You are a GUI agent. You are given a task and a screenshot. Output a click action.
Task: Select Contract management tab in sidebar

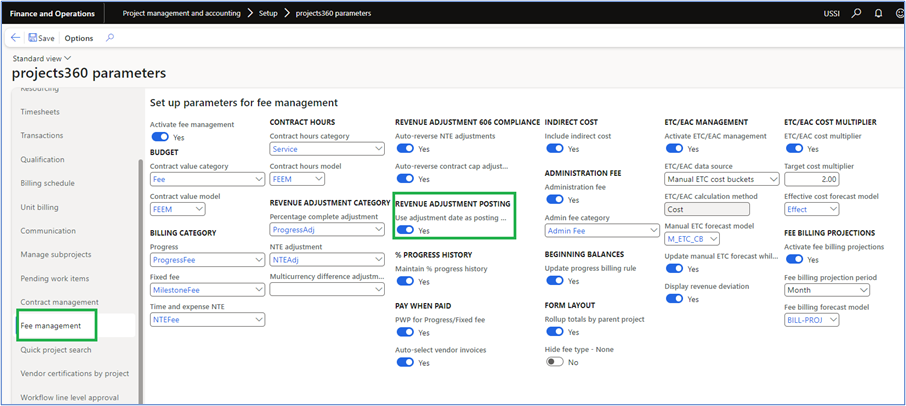coord(61,302)
